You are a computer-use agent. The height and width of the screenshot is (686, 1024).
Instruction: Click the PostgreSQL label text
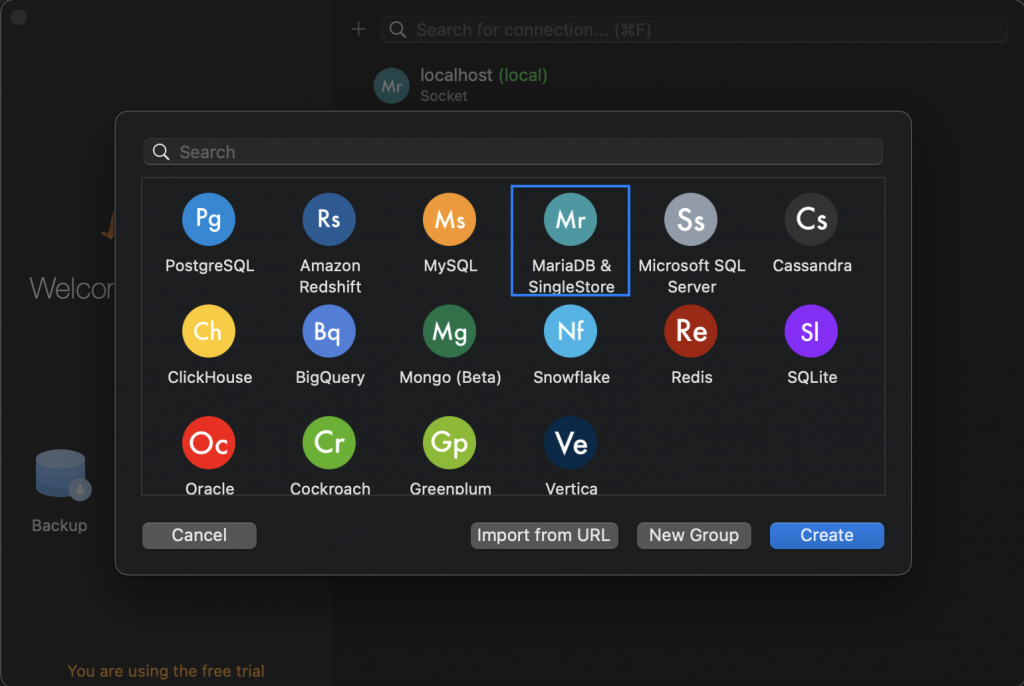(210, 266)
